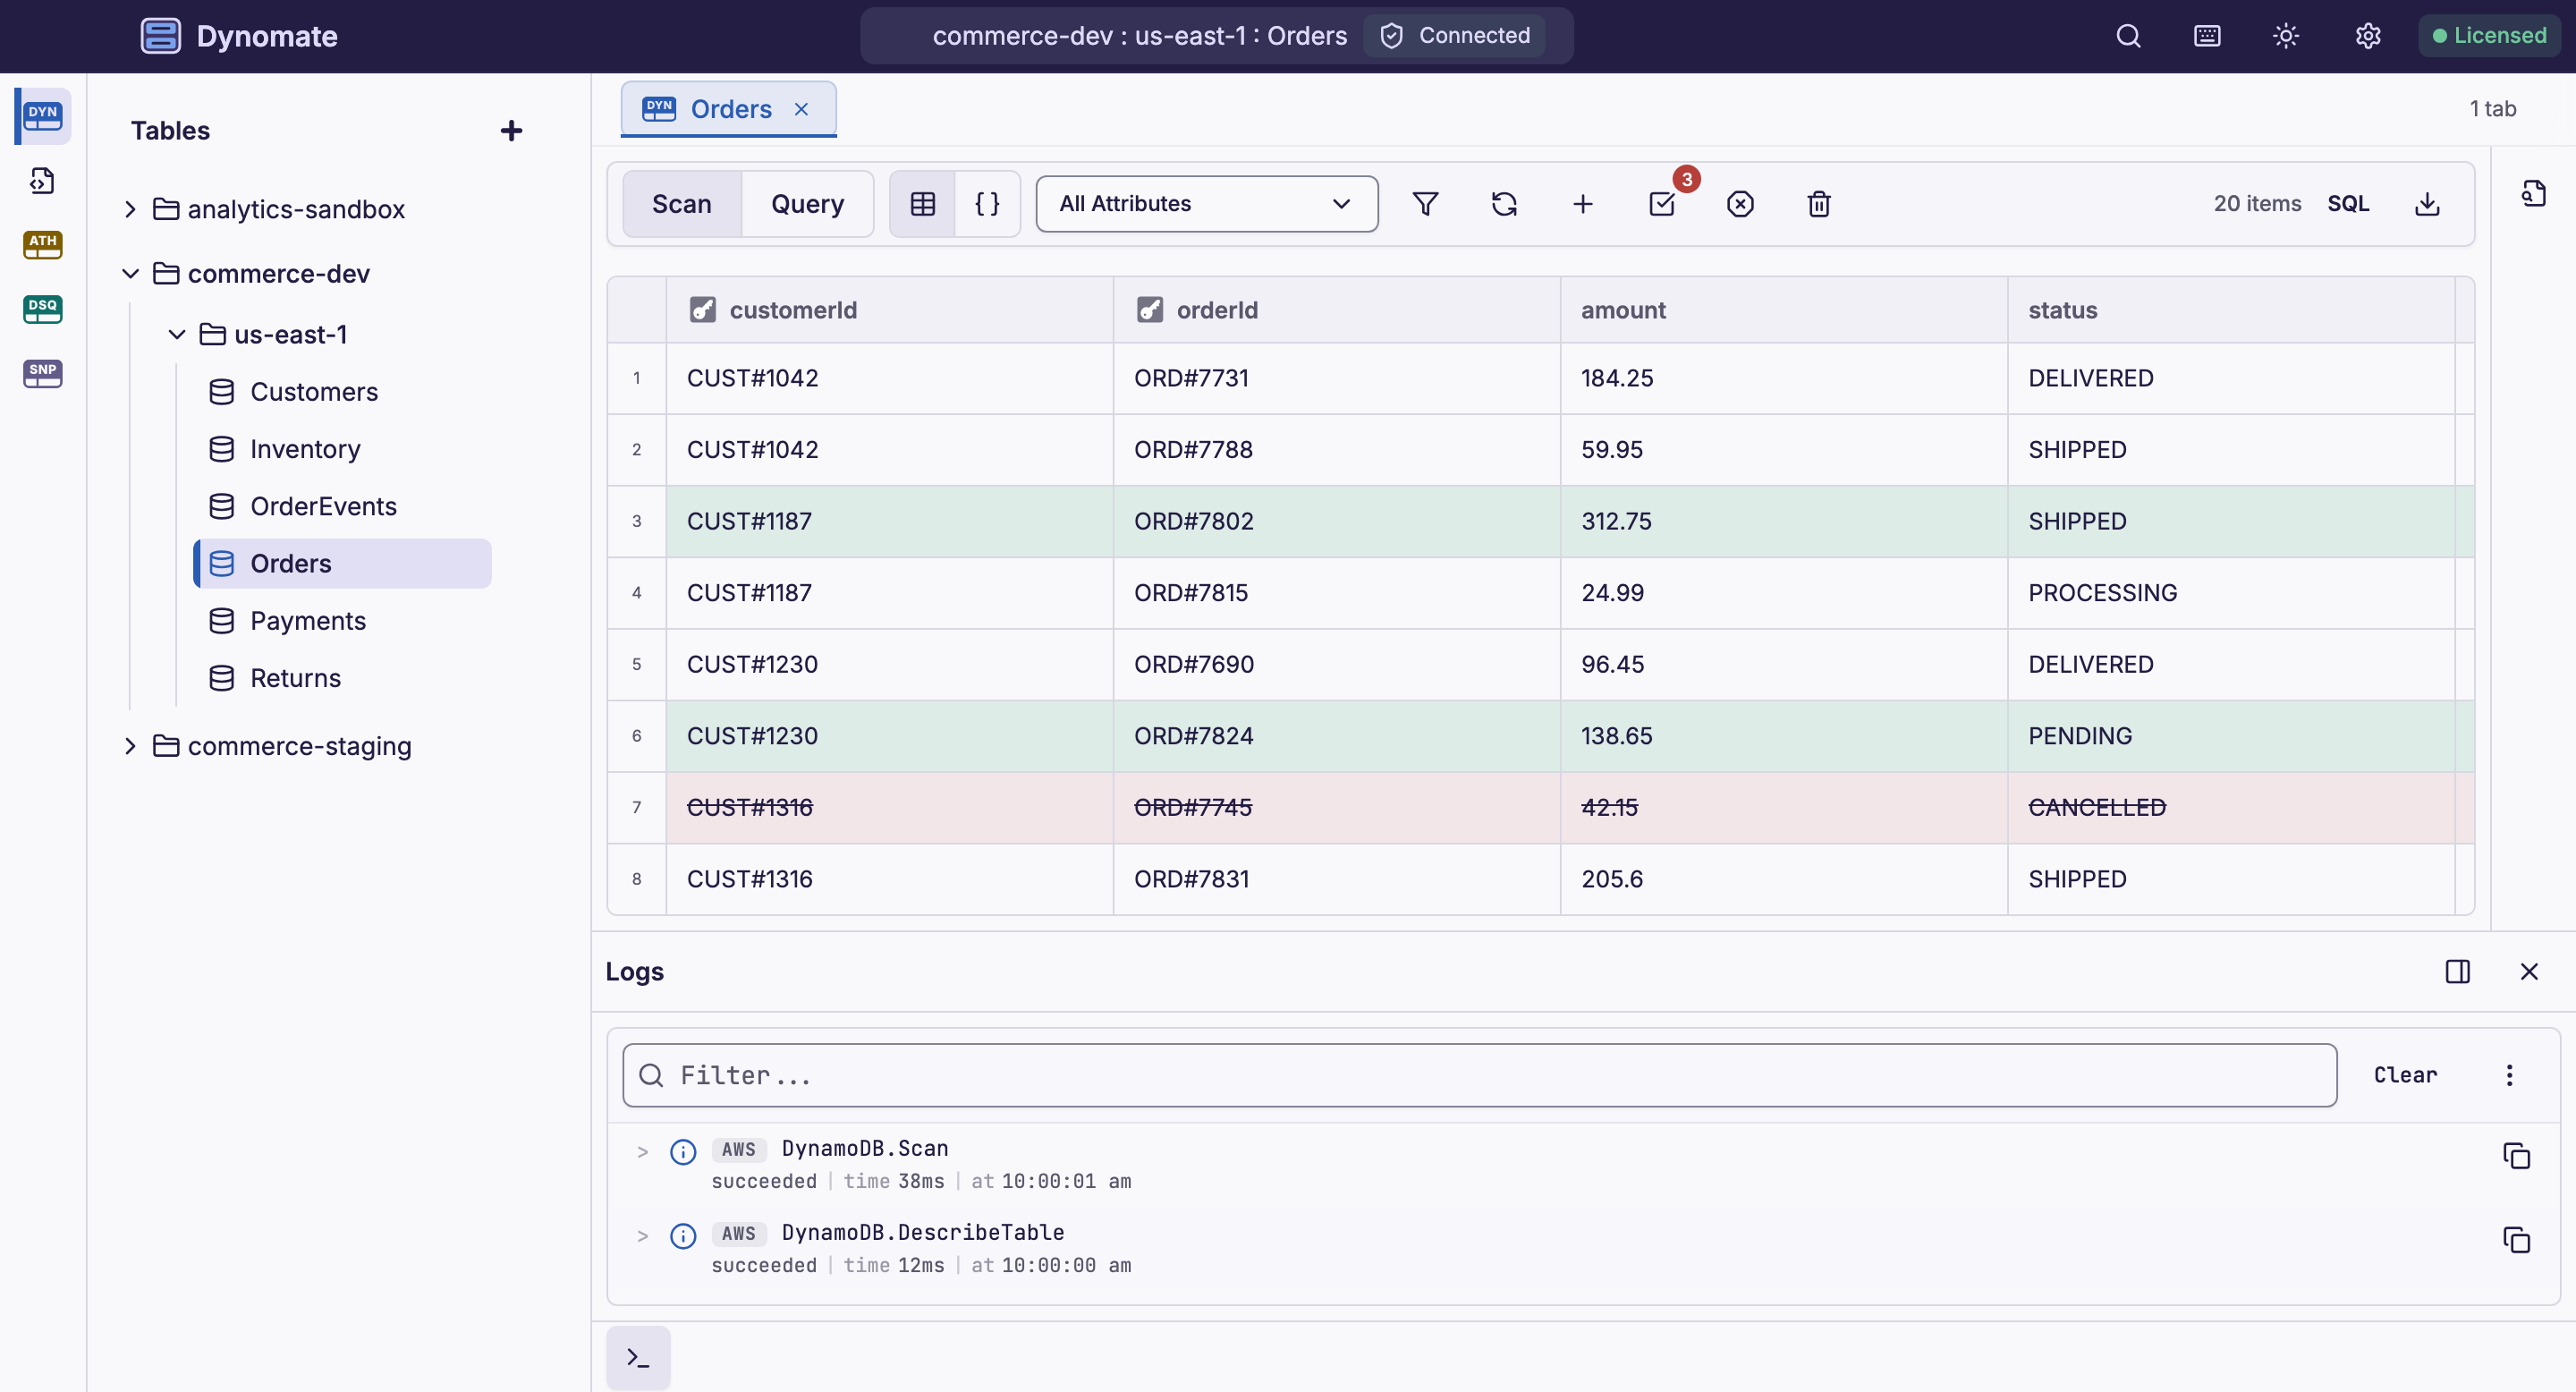Screen dimensions: 2576x1392
Task: Close the Orders tab
Action: tap(801, 109)
